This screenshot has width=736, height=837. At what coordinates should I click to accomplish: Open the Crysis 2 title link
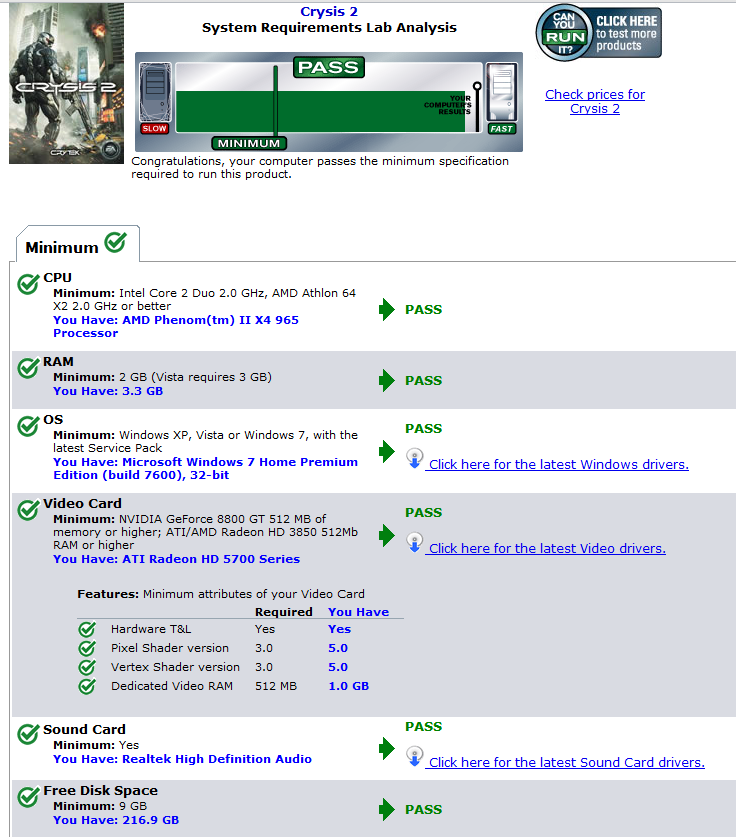[x=329, y=12]
